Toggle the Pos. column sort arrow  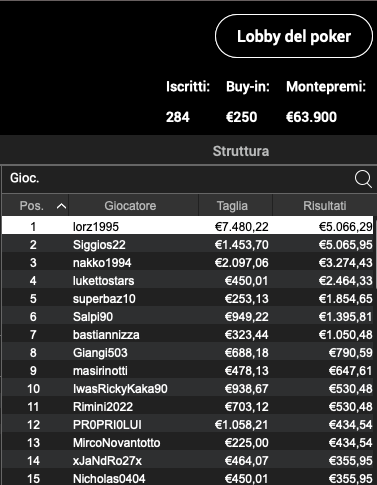click(61, 206)
